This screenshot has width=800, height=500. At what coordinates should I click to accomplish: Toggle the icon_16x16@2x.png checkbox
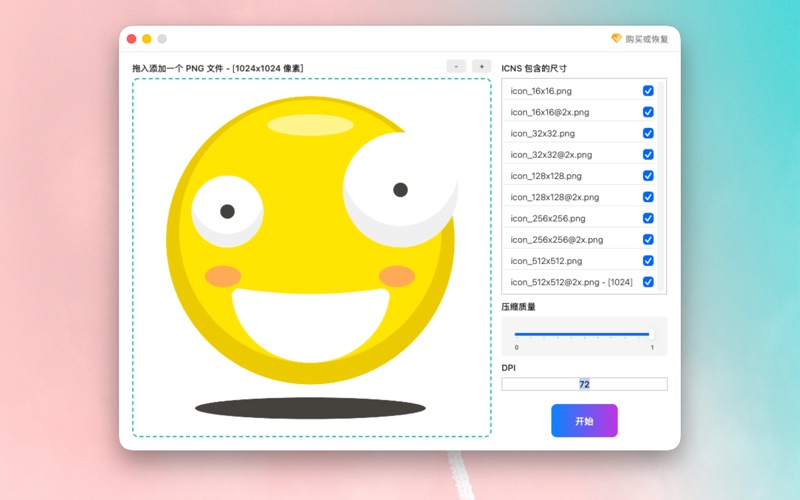click(648, 112)
